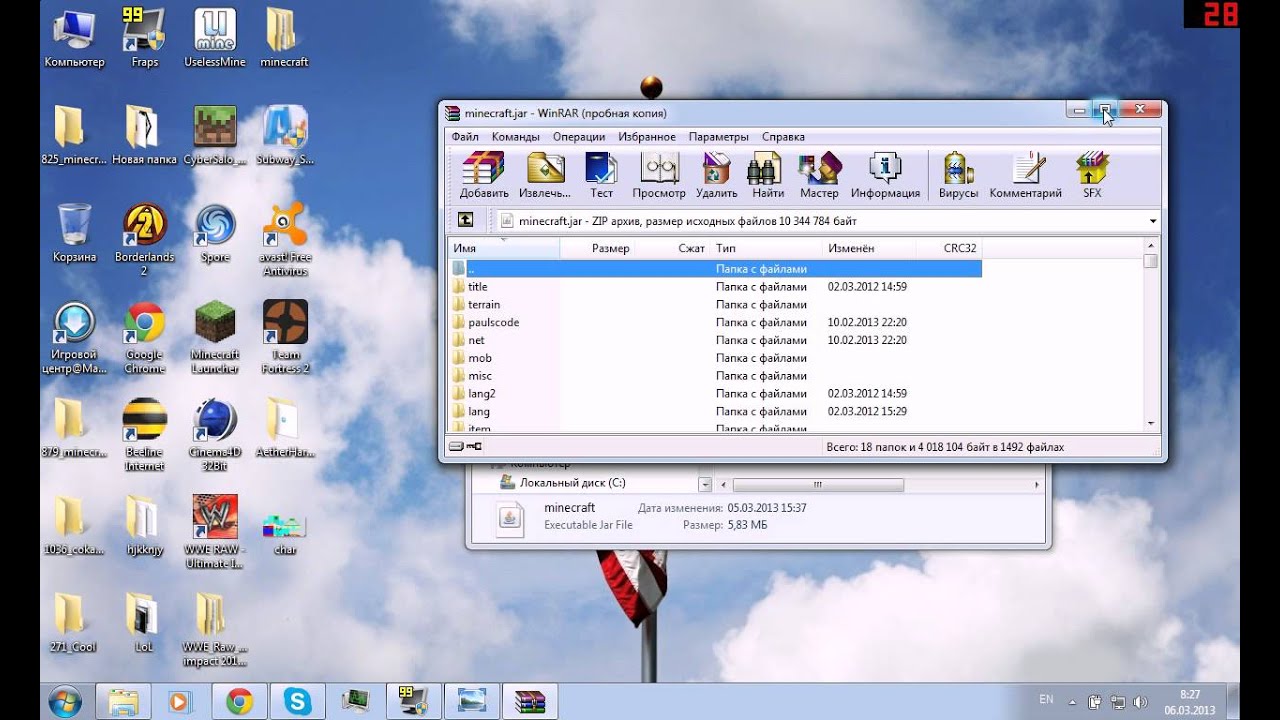Sort list by CRC32 column header

click(x=948, y=248)
